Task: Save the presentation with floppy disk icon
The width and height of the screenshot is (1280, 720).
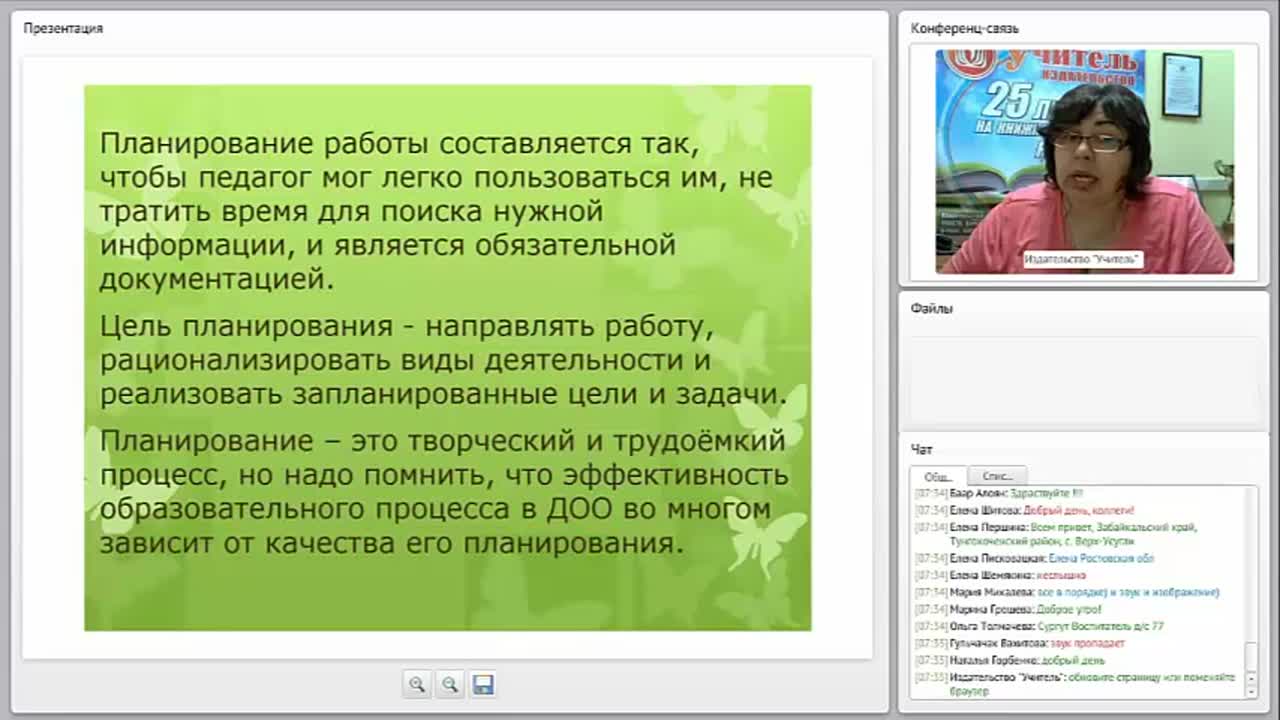Action: click(483, 684)
